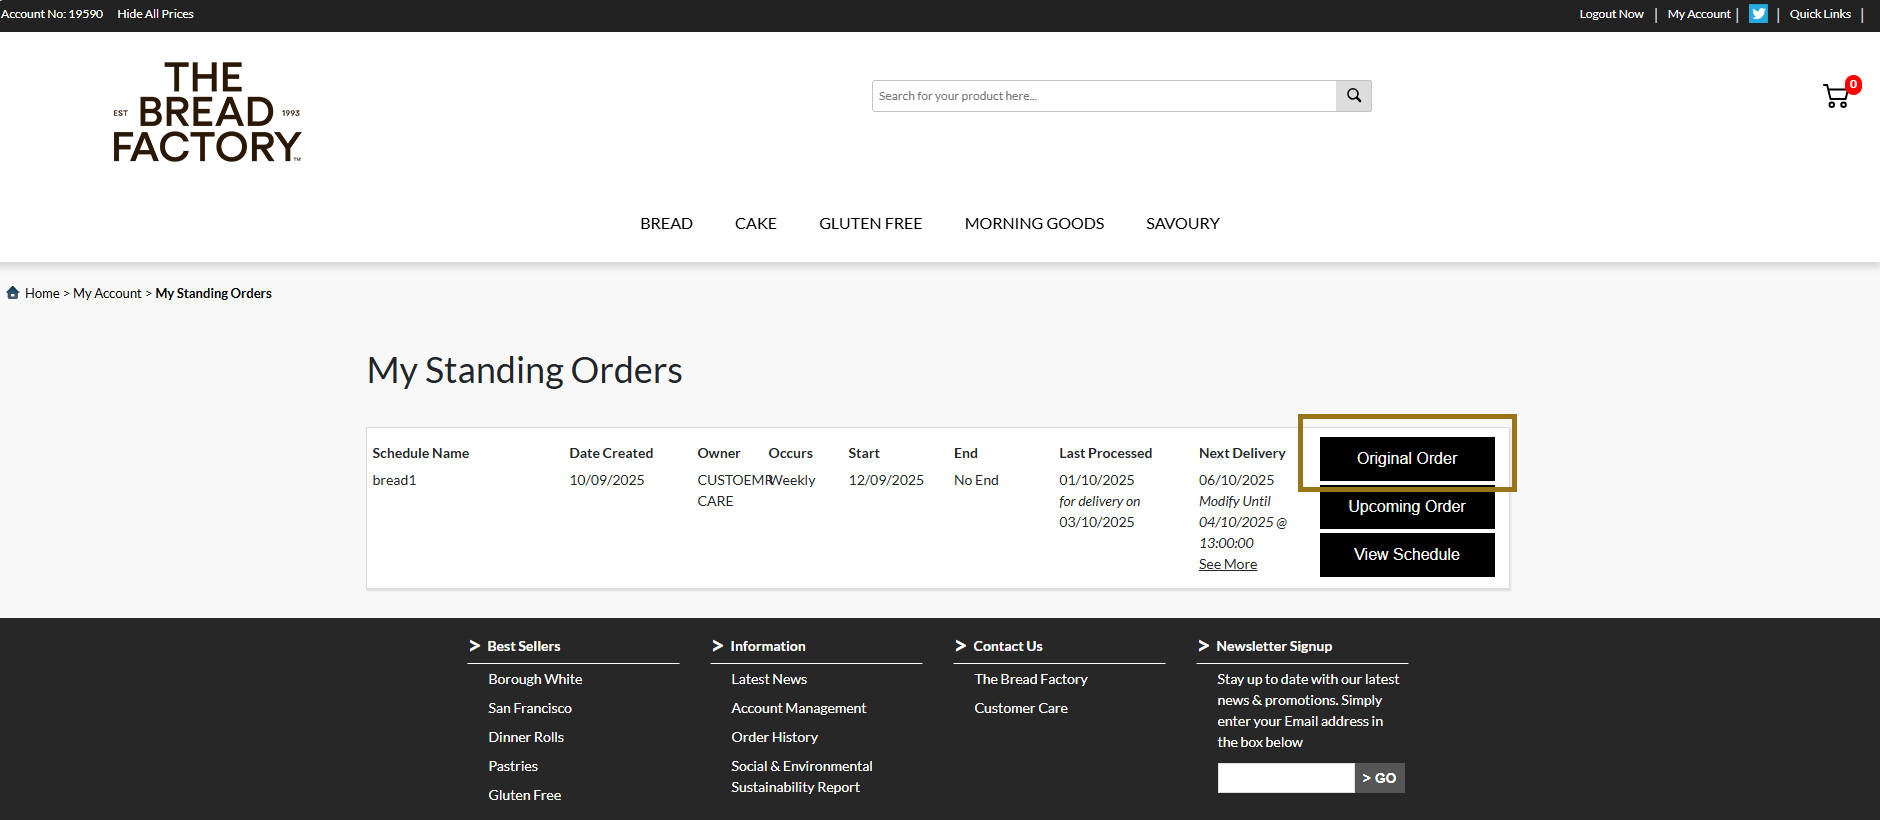Click the search magnifier button

click(x=1354, y=96)
